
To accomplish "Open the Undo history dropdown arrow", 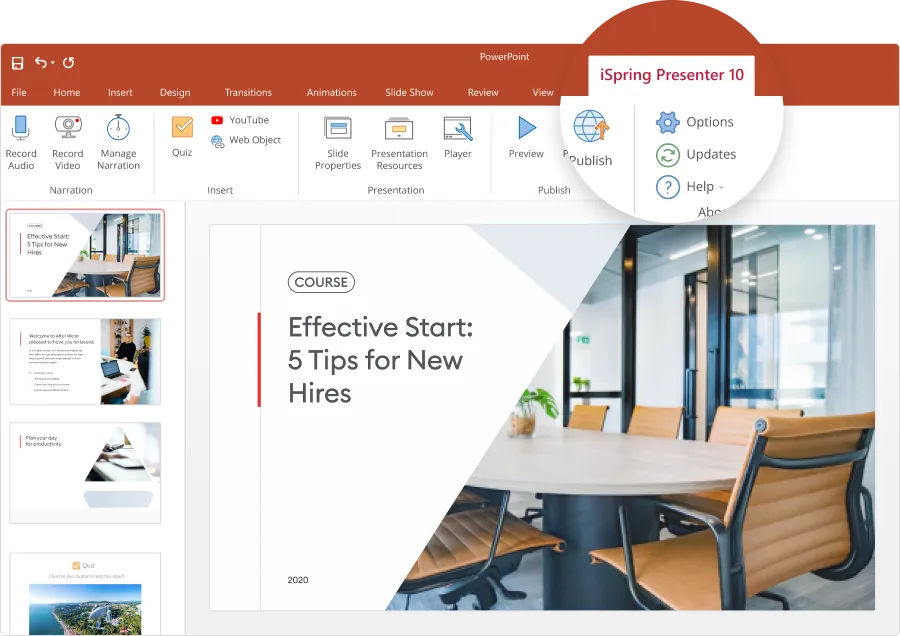I will pos(53,62).
